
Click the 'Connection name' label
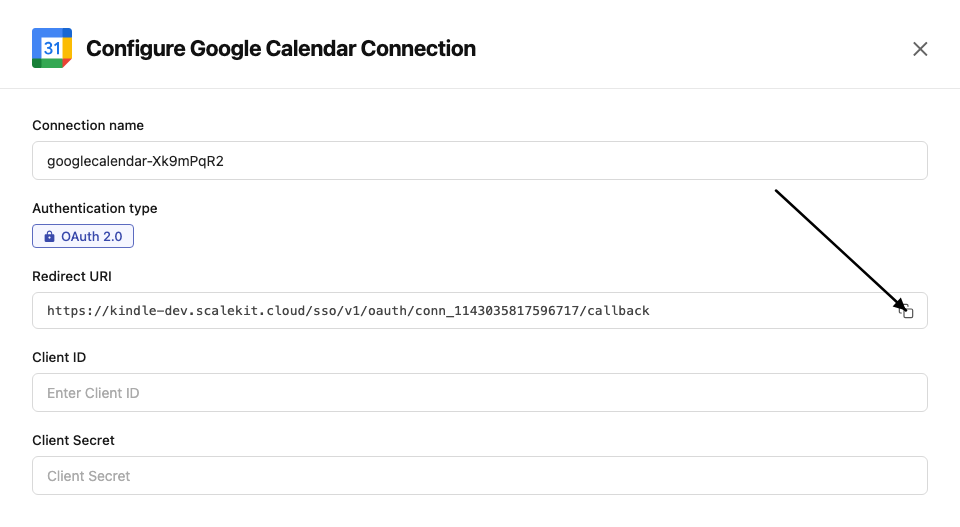coord(88,126)
